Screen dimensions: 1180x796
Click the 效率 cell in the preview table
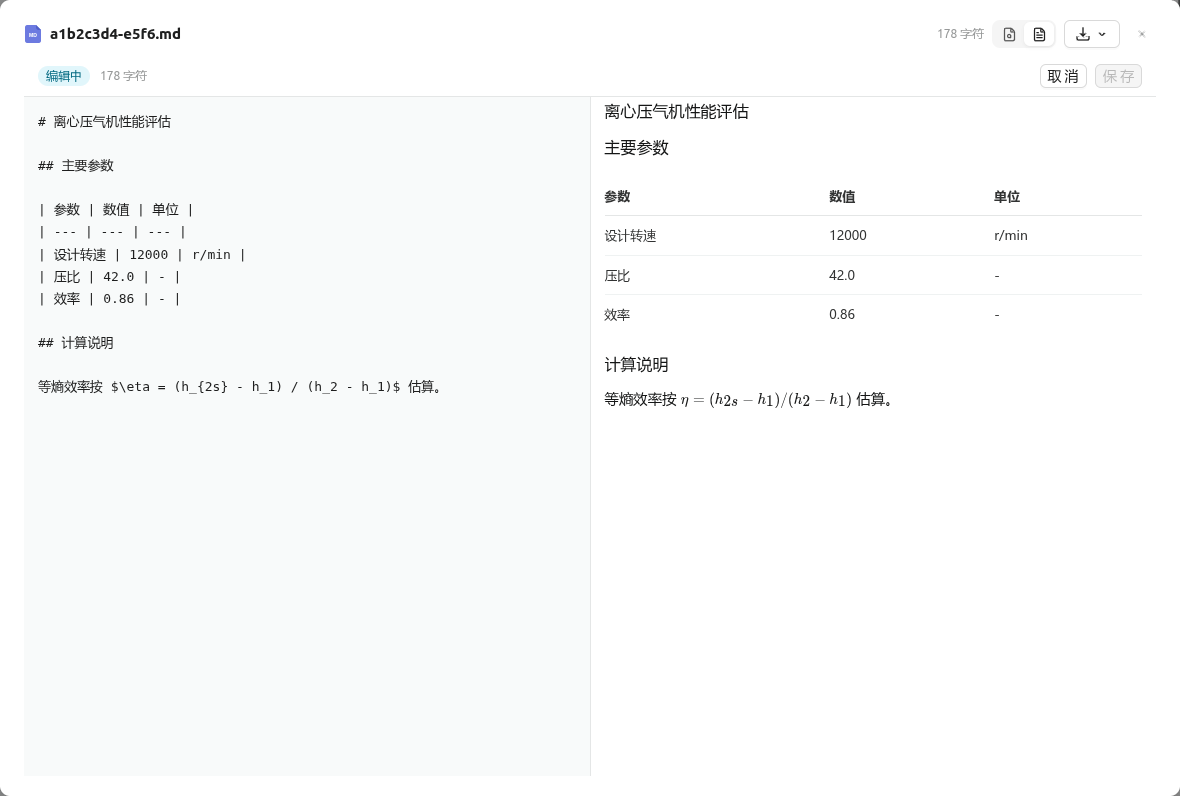point(617,314)
